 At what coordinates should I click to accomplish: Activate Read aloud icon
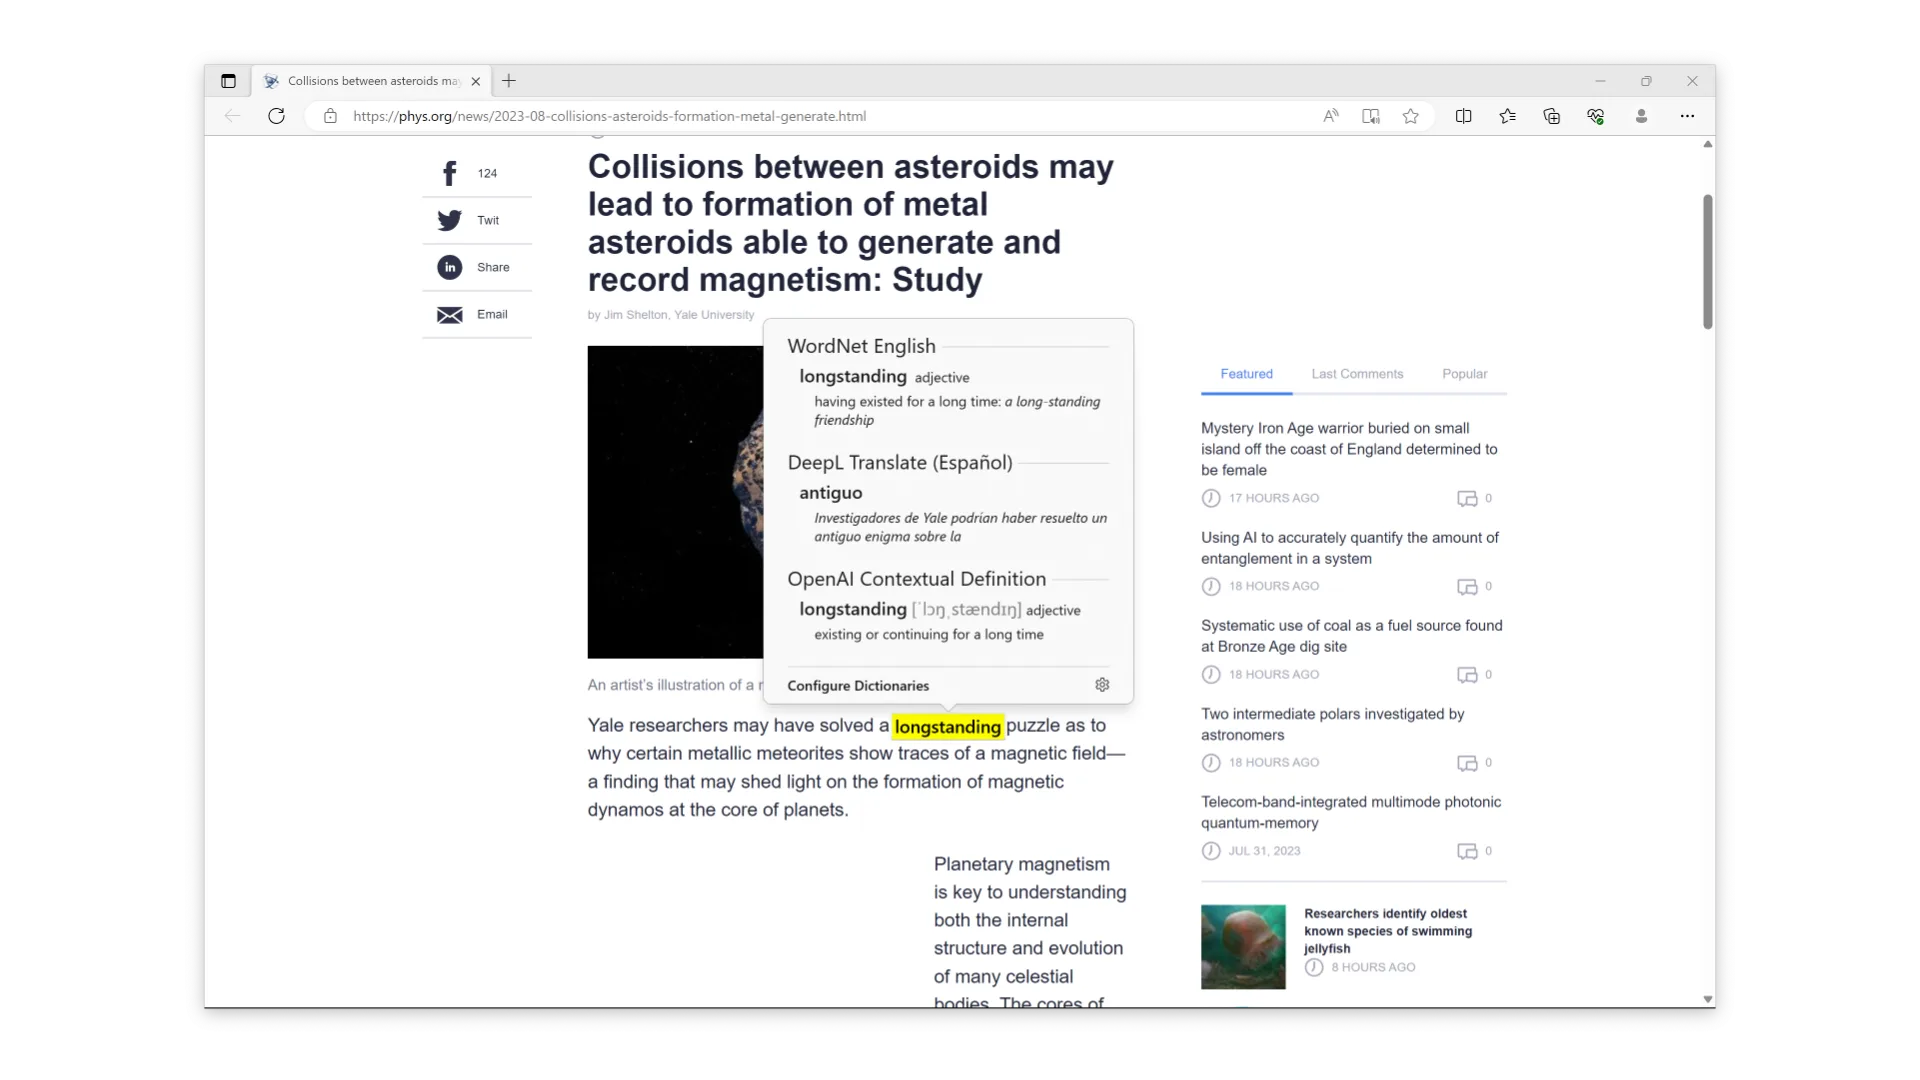click(x=1330, y=116)
